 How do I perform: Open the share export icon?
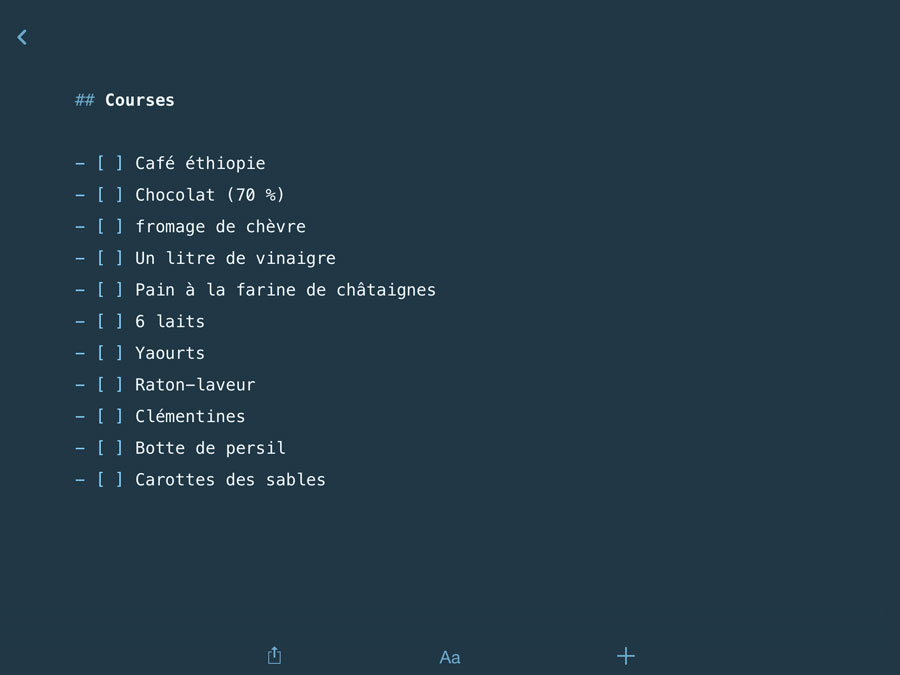pos(274,655)
